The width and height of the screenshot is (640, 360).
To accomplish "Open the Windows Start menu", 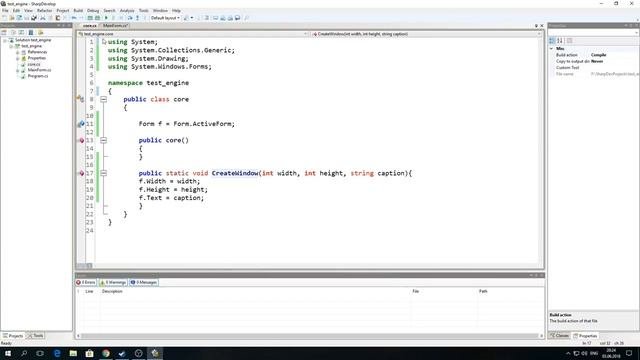I will pyautogui.click(x=8, y=353).
